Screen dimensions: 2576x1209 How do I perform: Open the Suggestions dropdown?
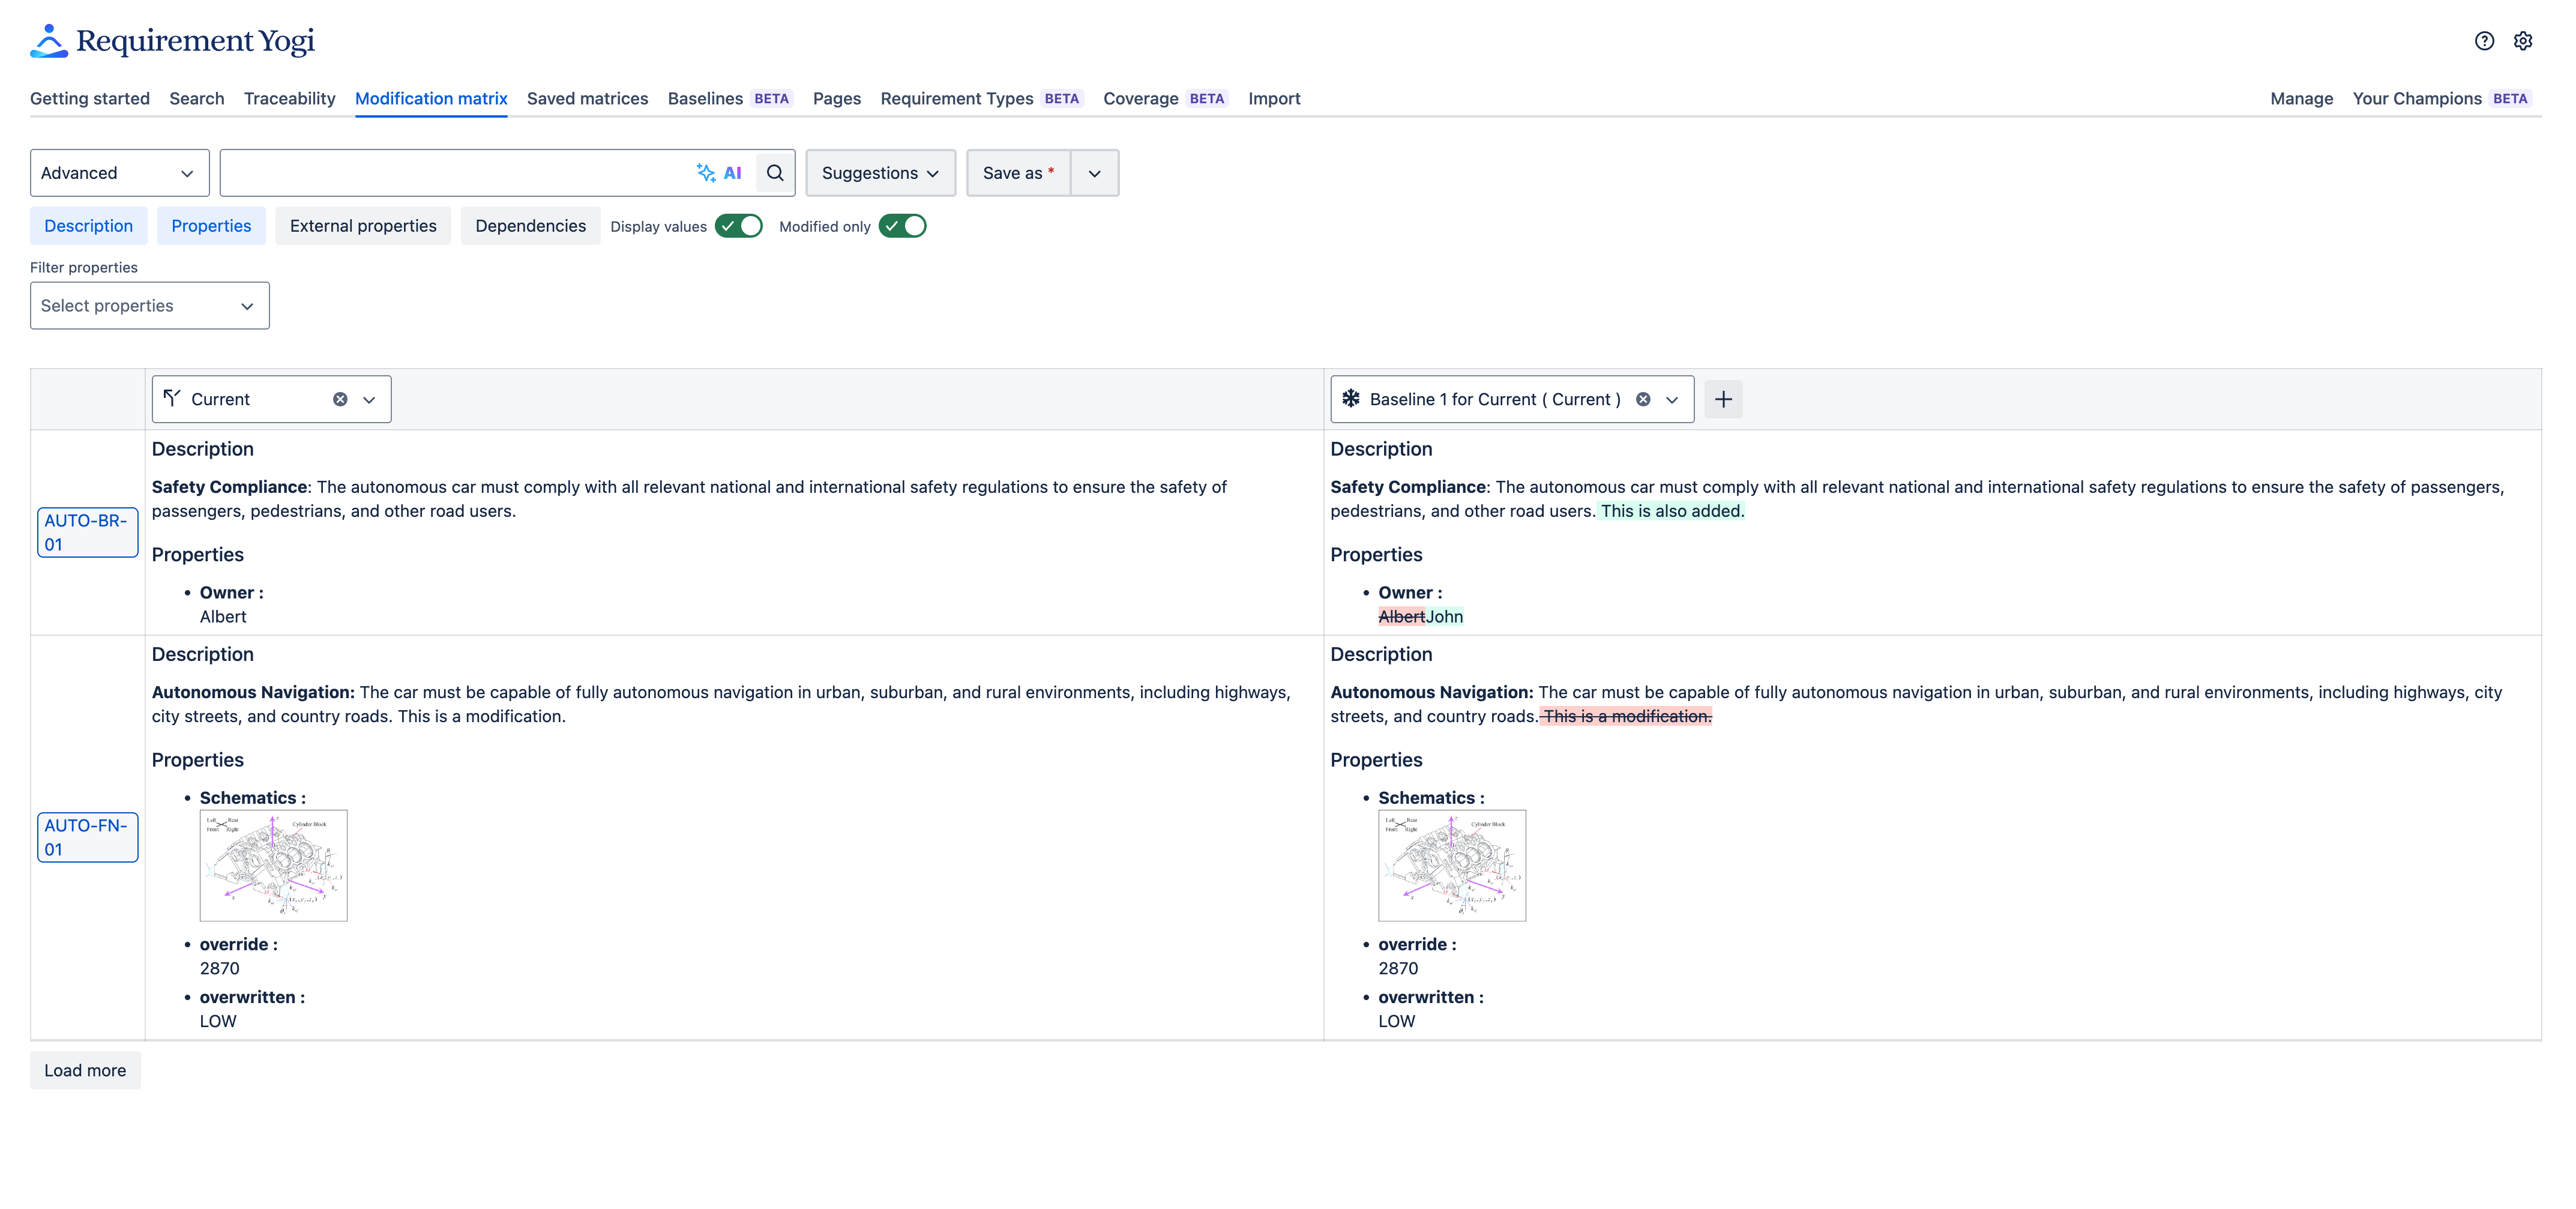click(879, 172)
